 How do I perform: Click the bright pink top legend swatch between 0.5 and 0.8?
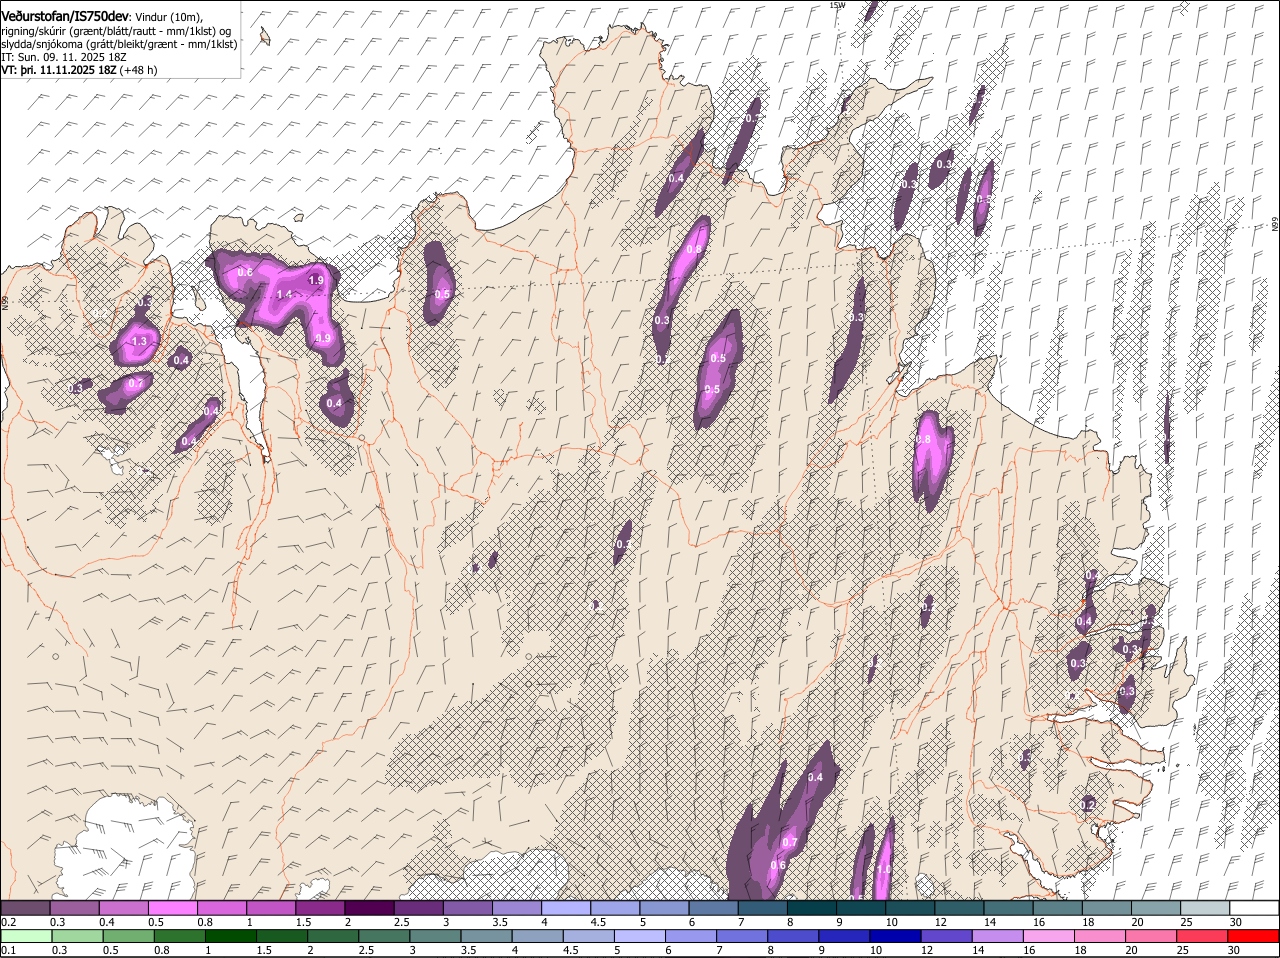173,907
